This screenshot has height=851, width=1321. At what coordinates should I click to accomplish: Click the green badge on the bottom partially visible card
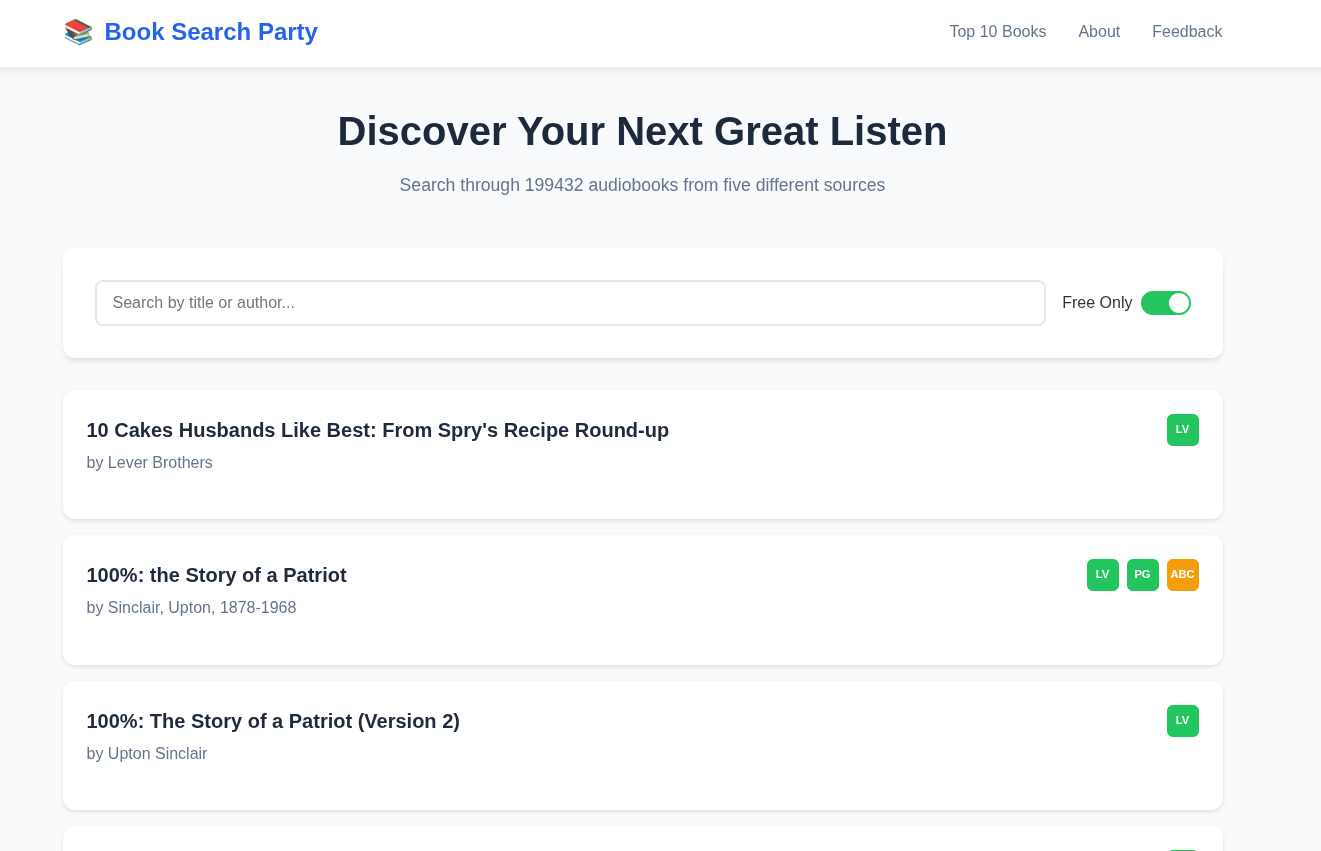coord(1182,849)
